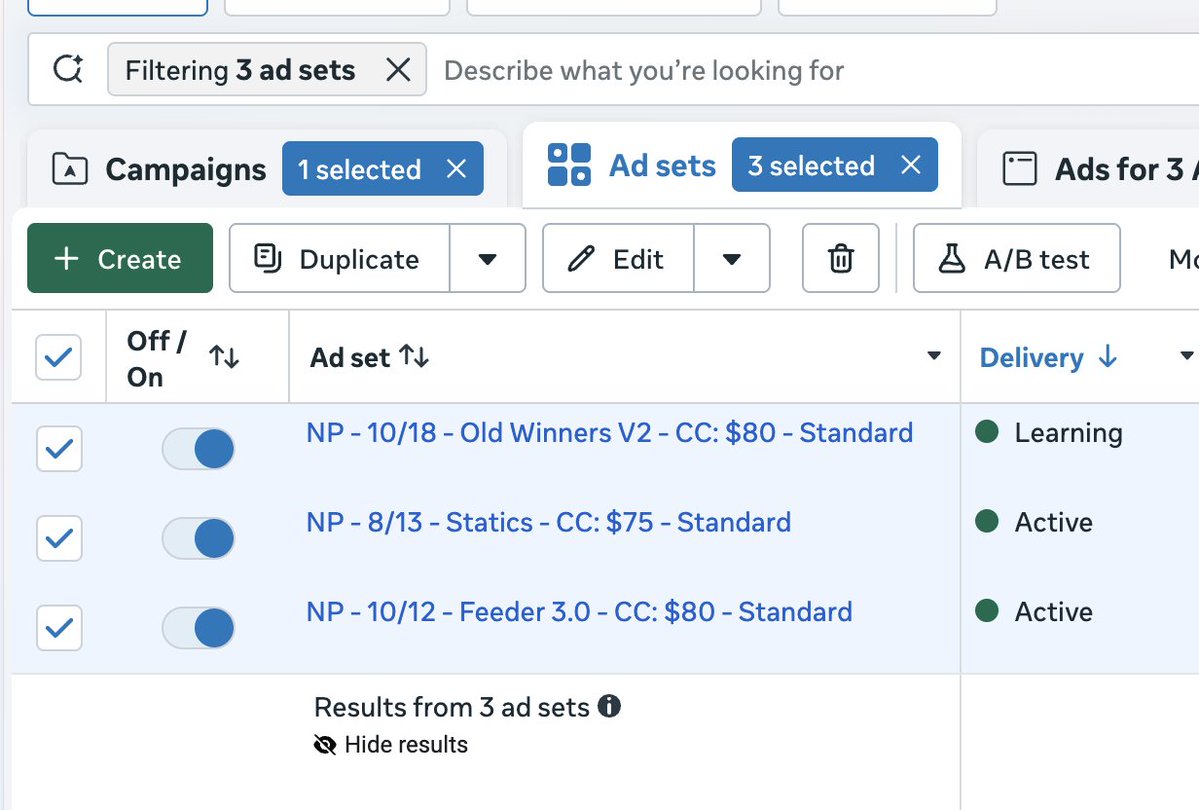Sort by Ad set name arrows
1199x810 pixels.
(x=414, y=356)
